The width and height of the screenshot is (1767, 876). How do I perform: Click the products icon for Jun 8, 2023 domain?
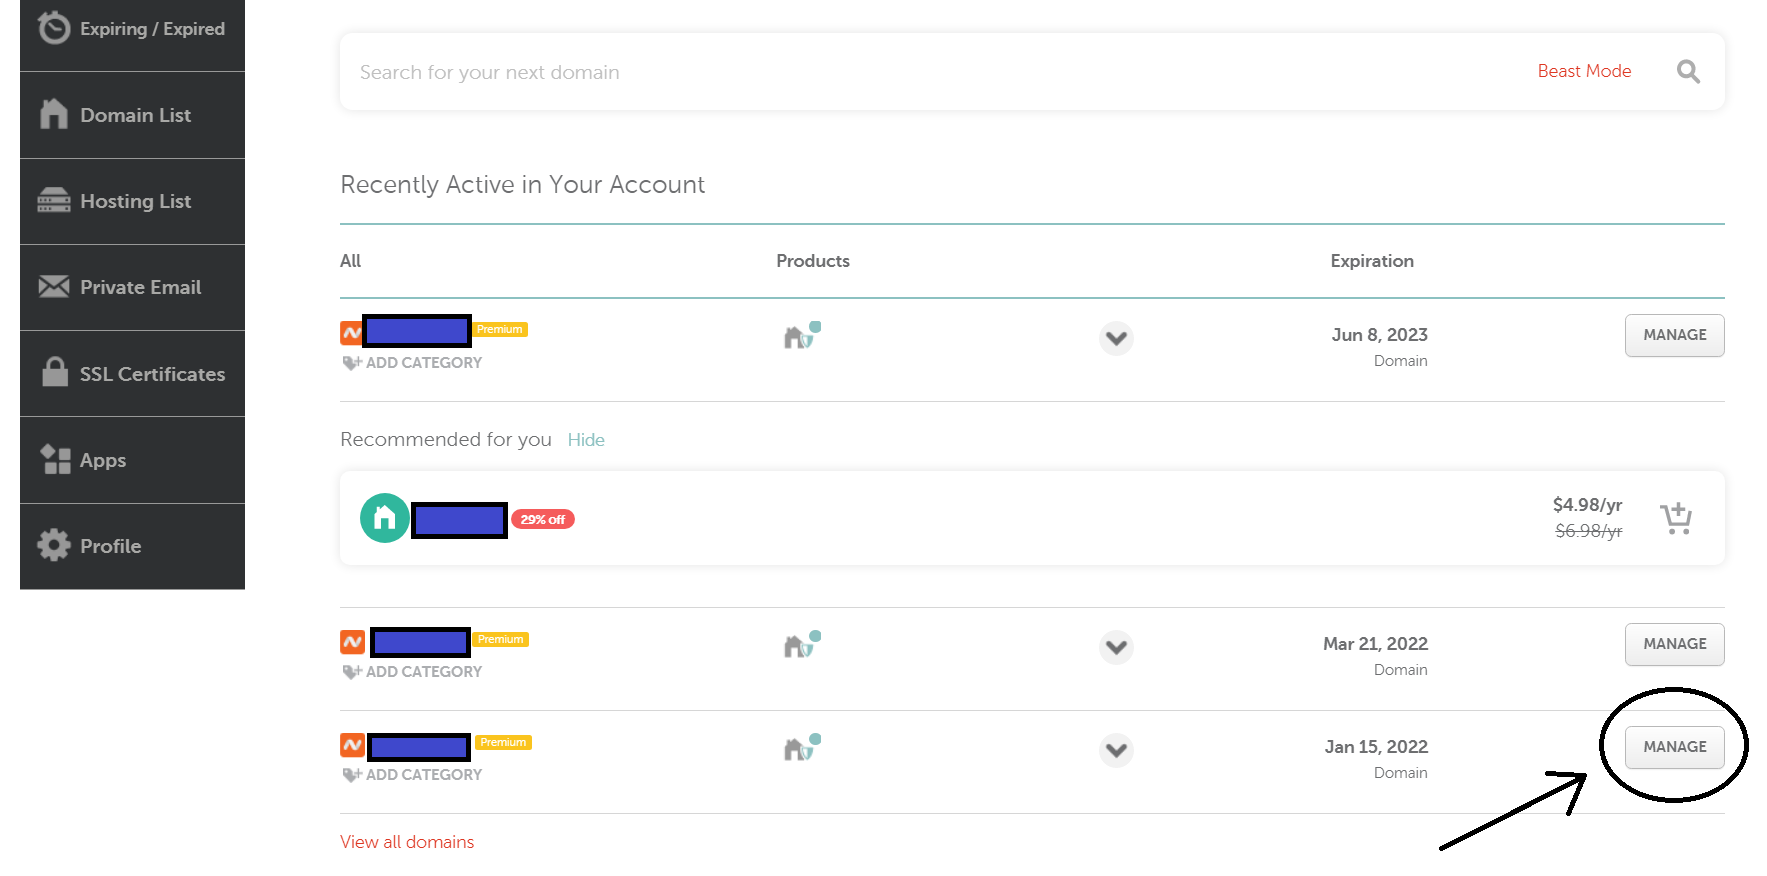tap(802, 336)
